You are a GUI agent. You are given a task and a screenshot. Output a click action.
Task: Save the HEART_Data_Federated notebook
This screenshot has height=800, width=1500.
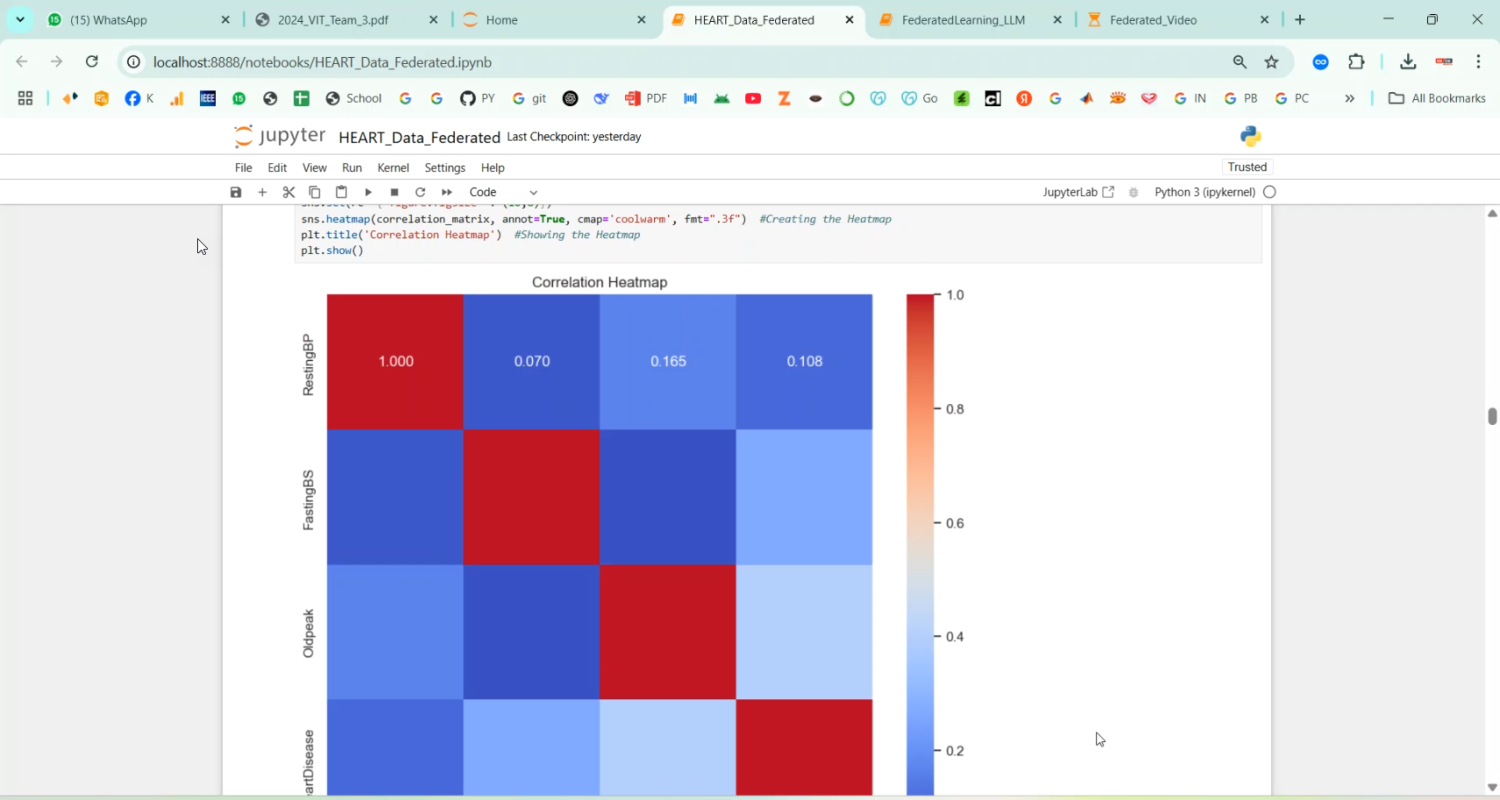(x=235, y=191)
